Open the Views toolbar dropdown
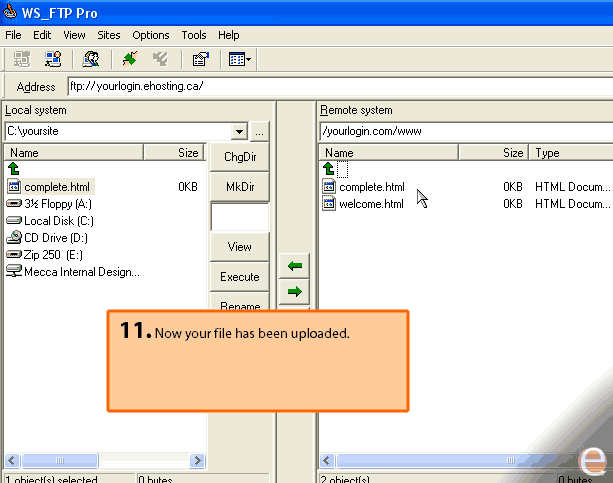This screenshot has width=613, height=483. [240, 59]
